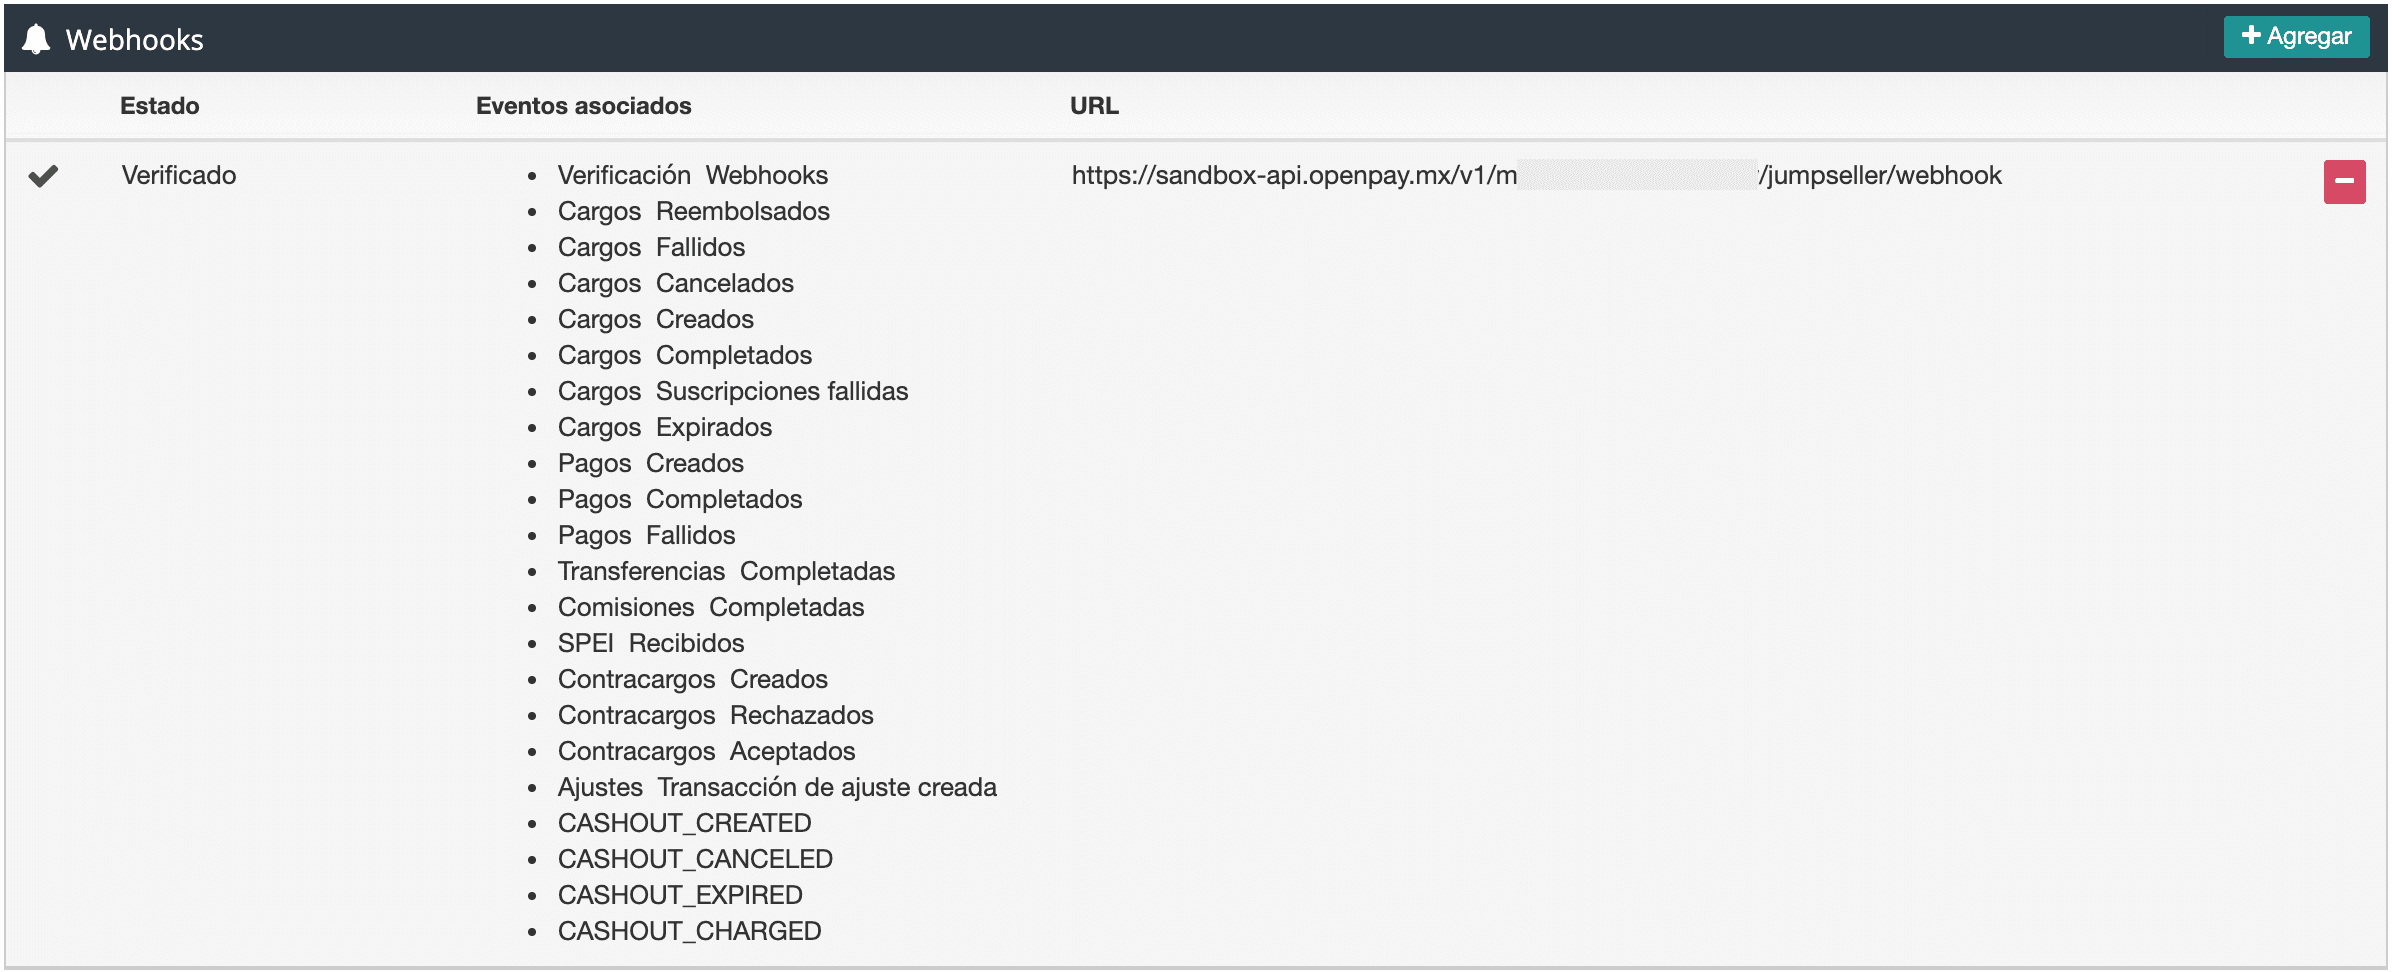Click the Estado column header
The width and height of the screenshot is (2392, 972).
click(x=159, y=106)
